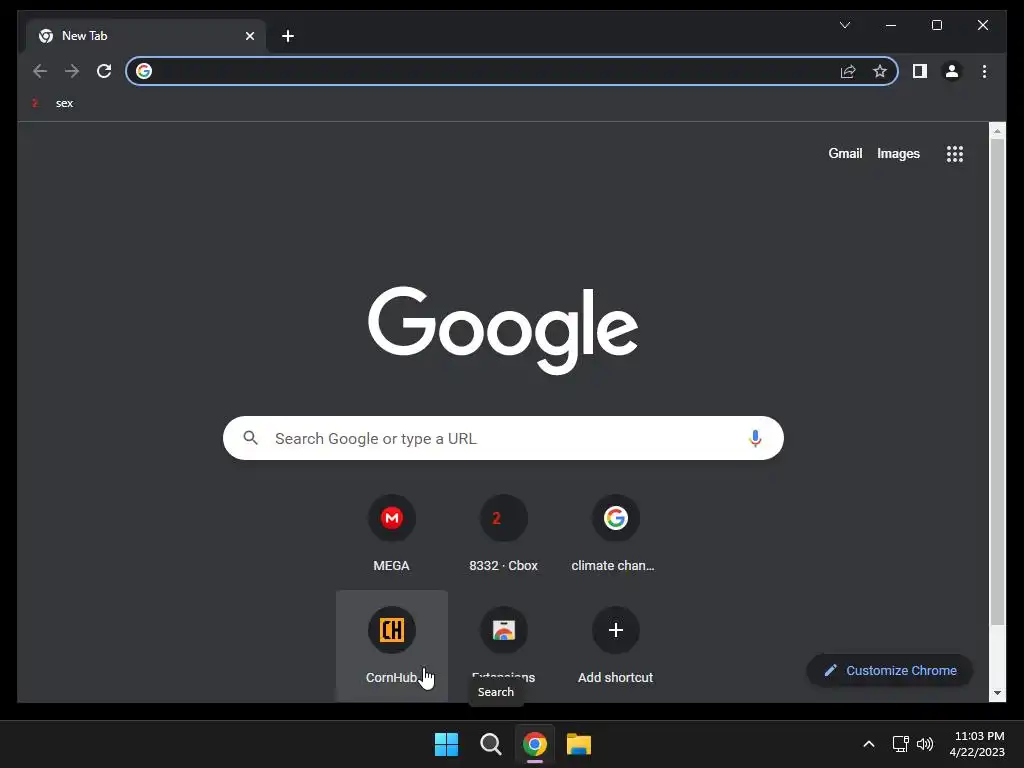Open the Windows Start menu
Screen dimensions: 1024x768
click(x=447, y=744)
